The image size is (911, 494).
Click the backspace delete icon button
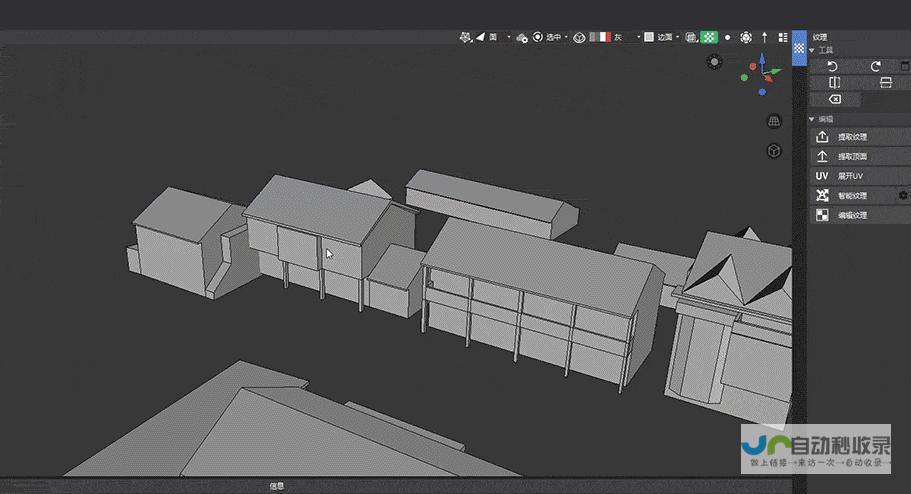pyautogui.click(x=834, y=99)
